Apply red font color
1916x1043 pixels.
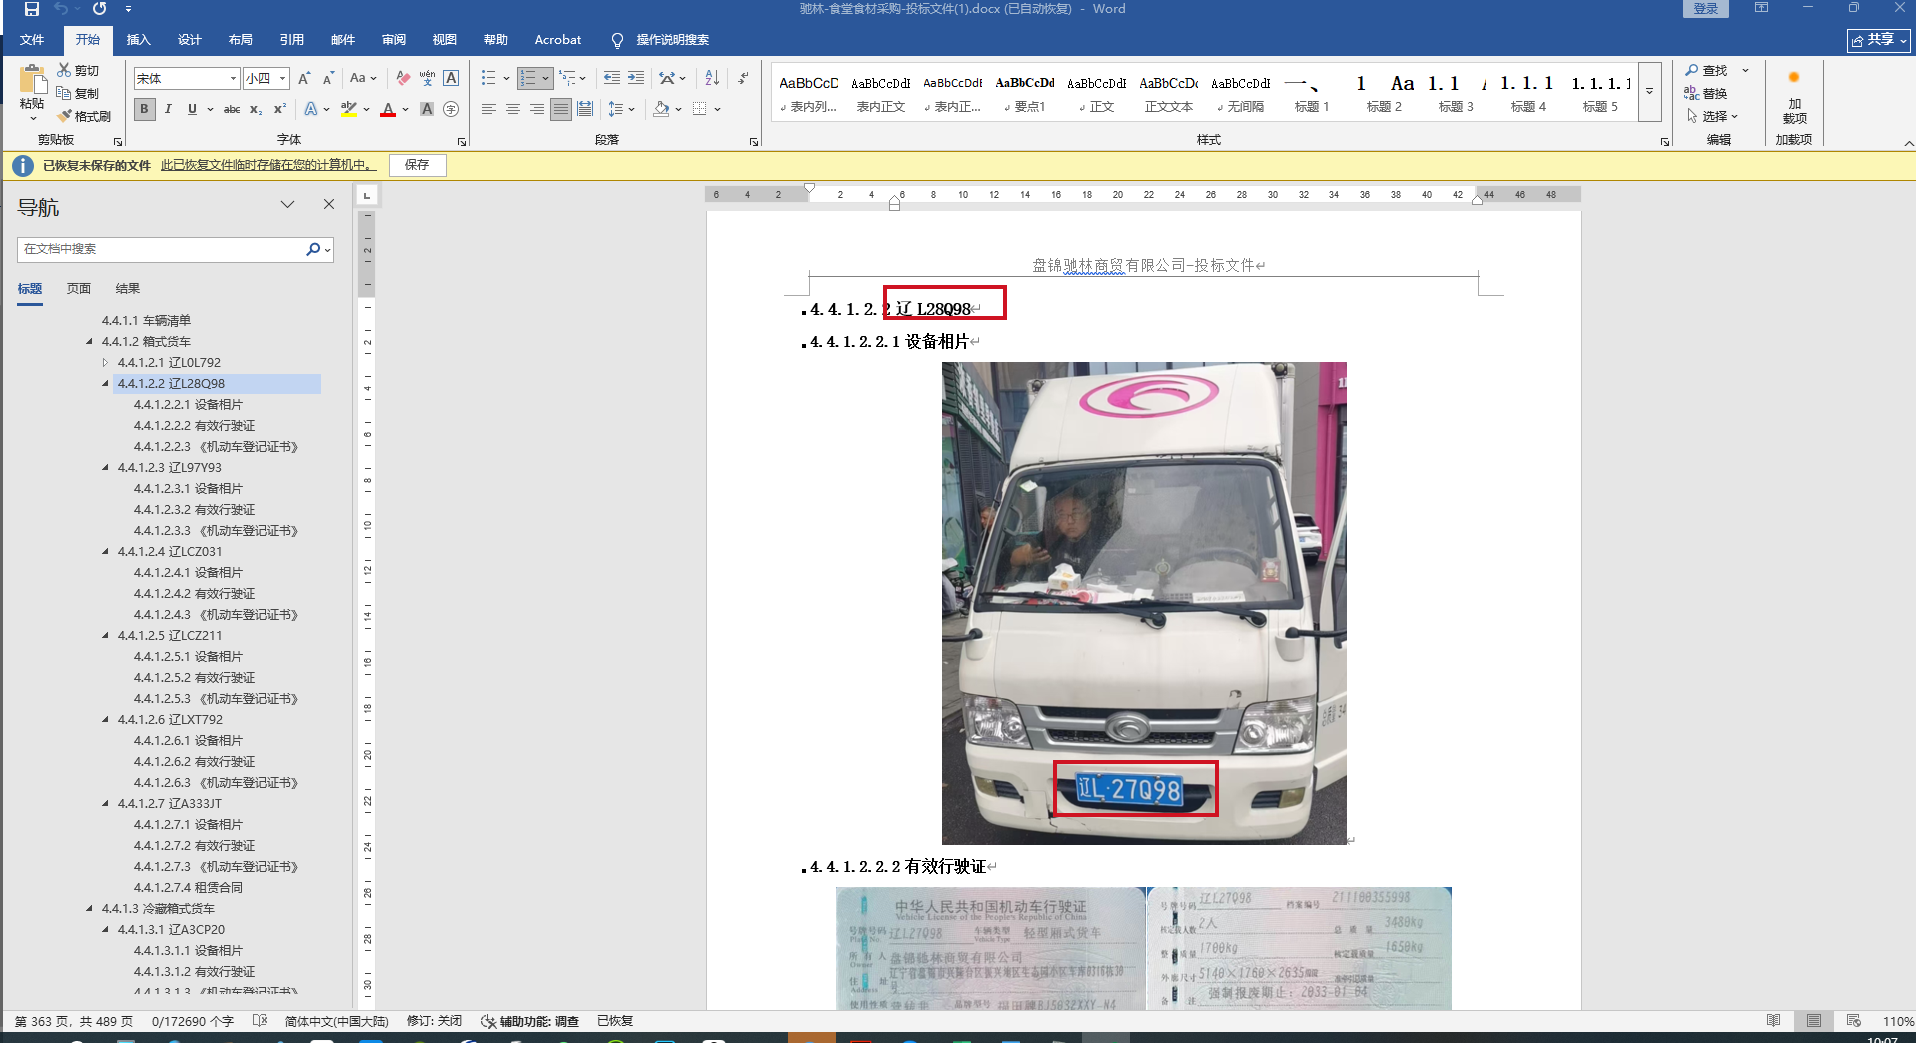pos(388,109)
